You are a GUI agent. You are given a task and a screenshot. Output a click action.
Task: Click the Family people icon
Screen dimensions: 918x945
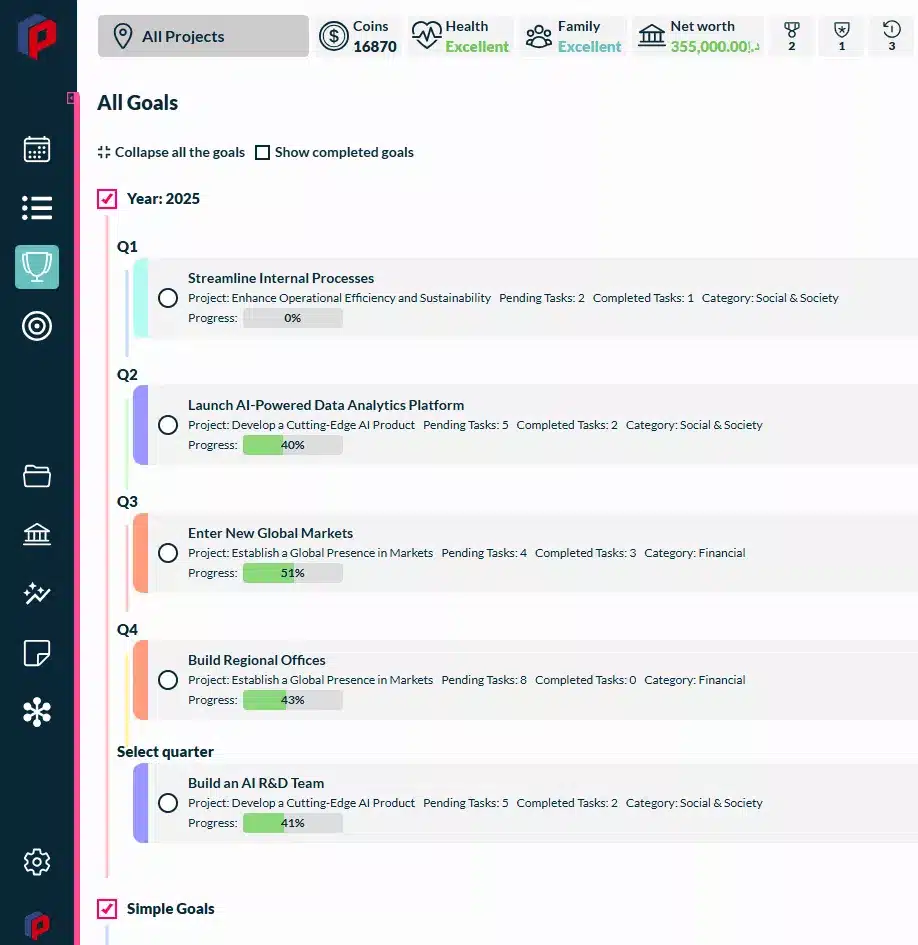click(538, 36)
